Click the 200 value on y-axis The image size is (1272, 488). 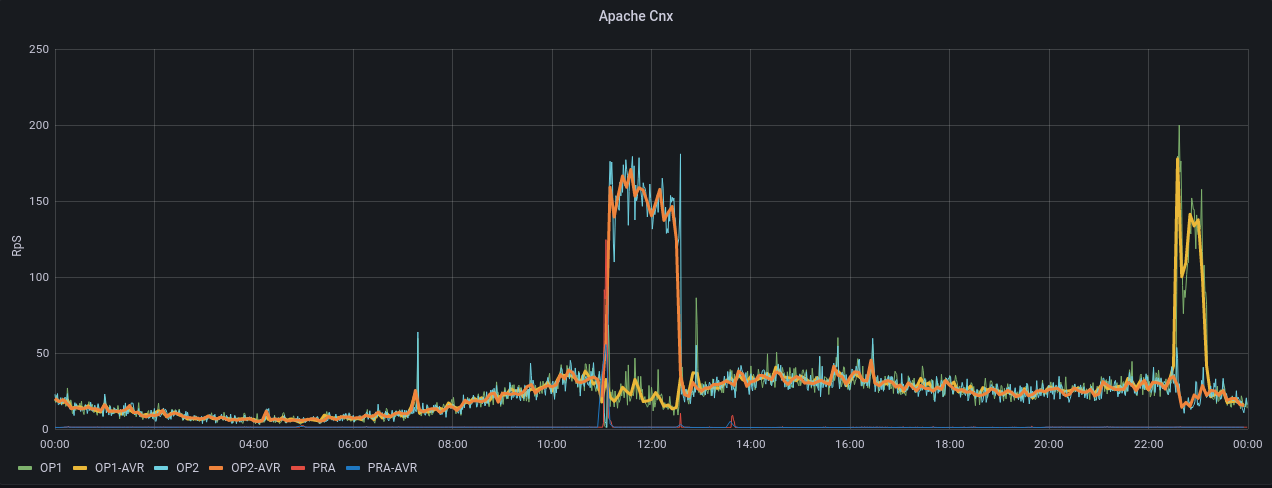pos(37,126)
